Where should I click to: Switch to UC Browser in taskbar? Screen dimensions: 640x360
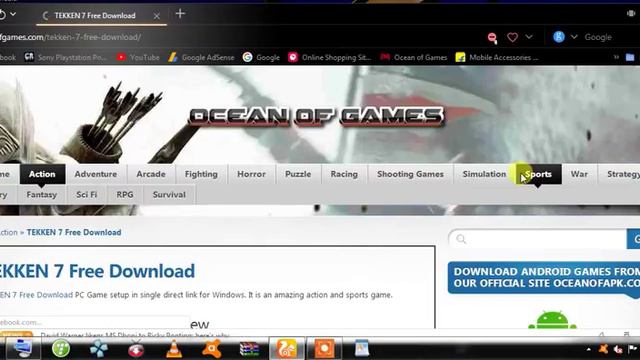pyautogui.click(x=287, y=349)
